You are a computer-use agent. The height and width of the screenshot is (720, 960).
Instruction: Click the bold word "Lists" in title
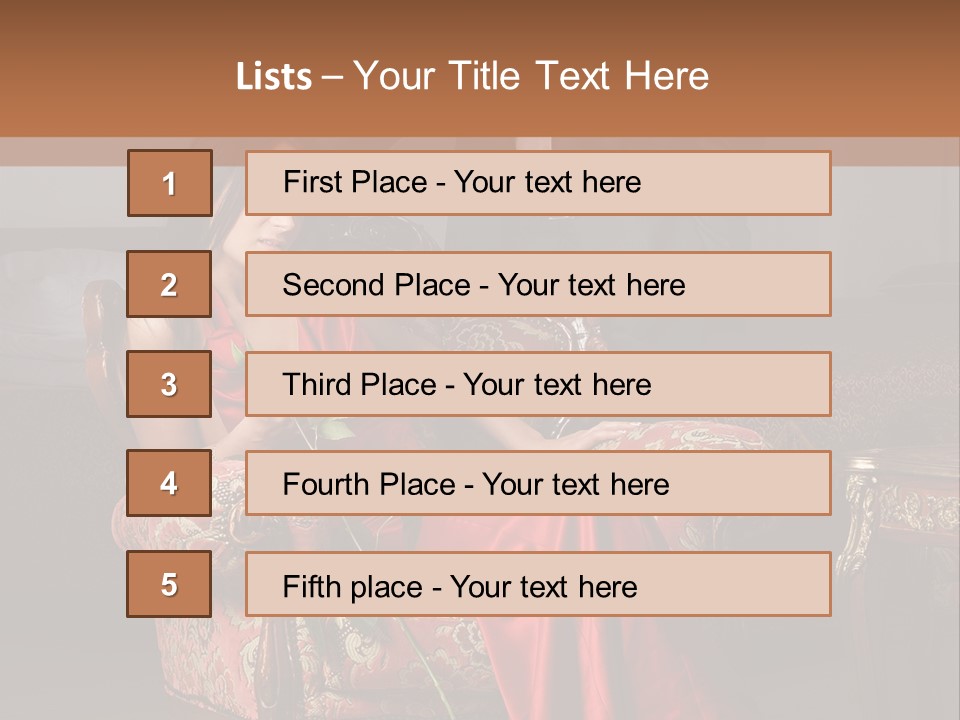pyautogui.click(x=274, y=77)
